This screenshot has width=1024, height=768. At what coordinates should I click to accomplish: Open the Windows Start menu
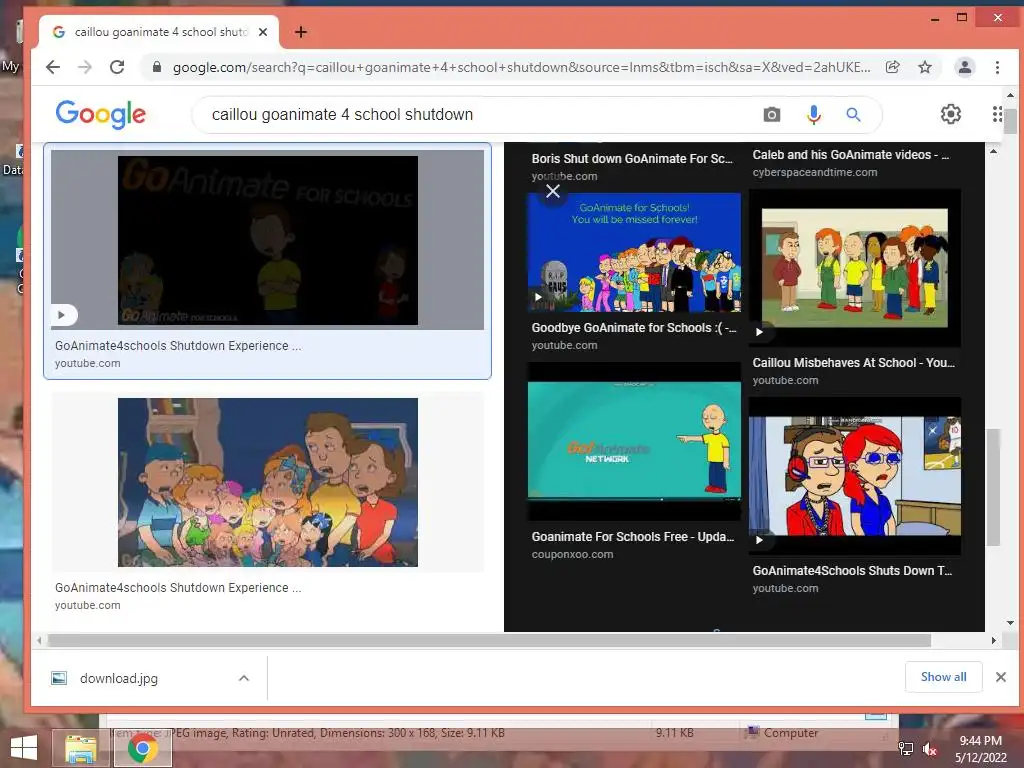pyautogui.click(x=24, y=748)
